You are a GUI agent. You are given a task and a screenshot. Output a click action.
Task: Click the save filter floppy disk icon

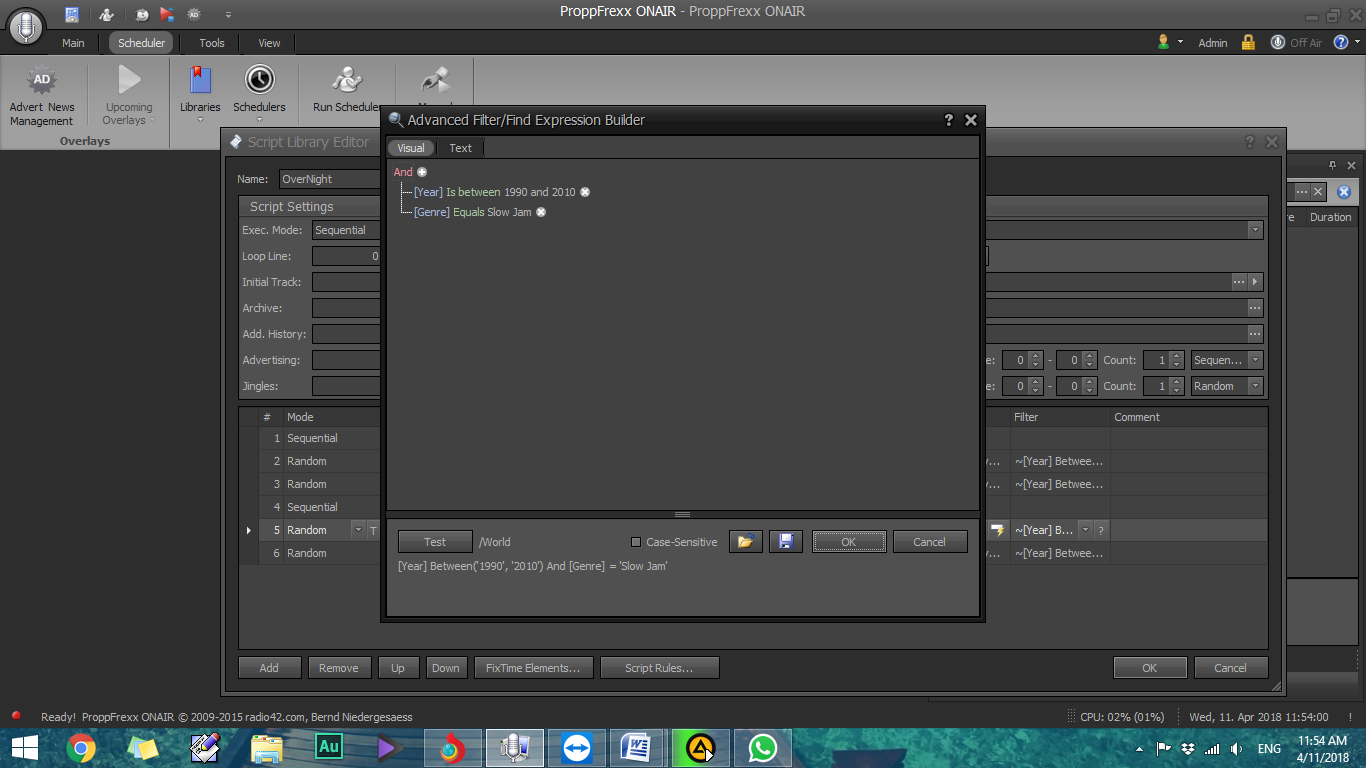[786, 542]
